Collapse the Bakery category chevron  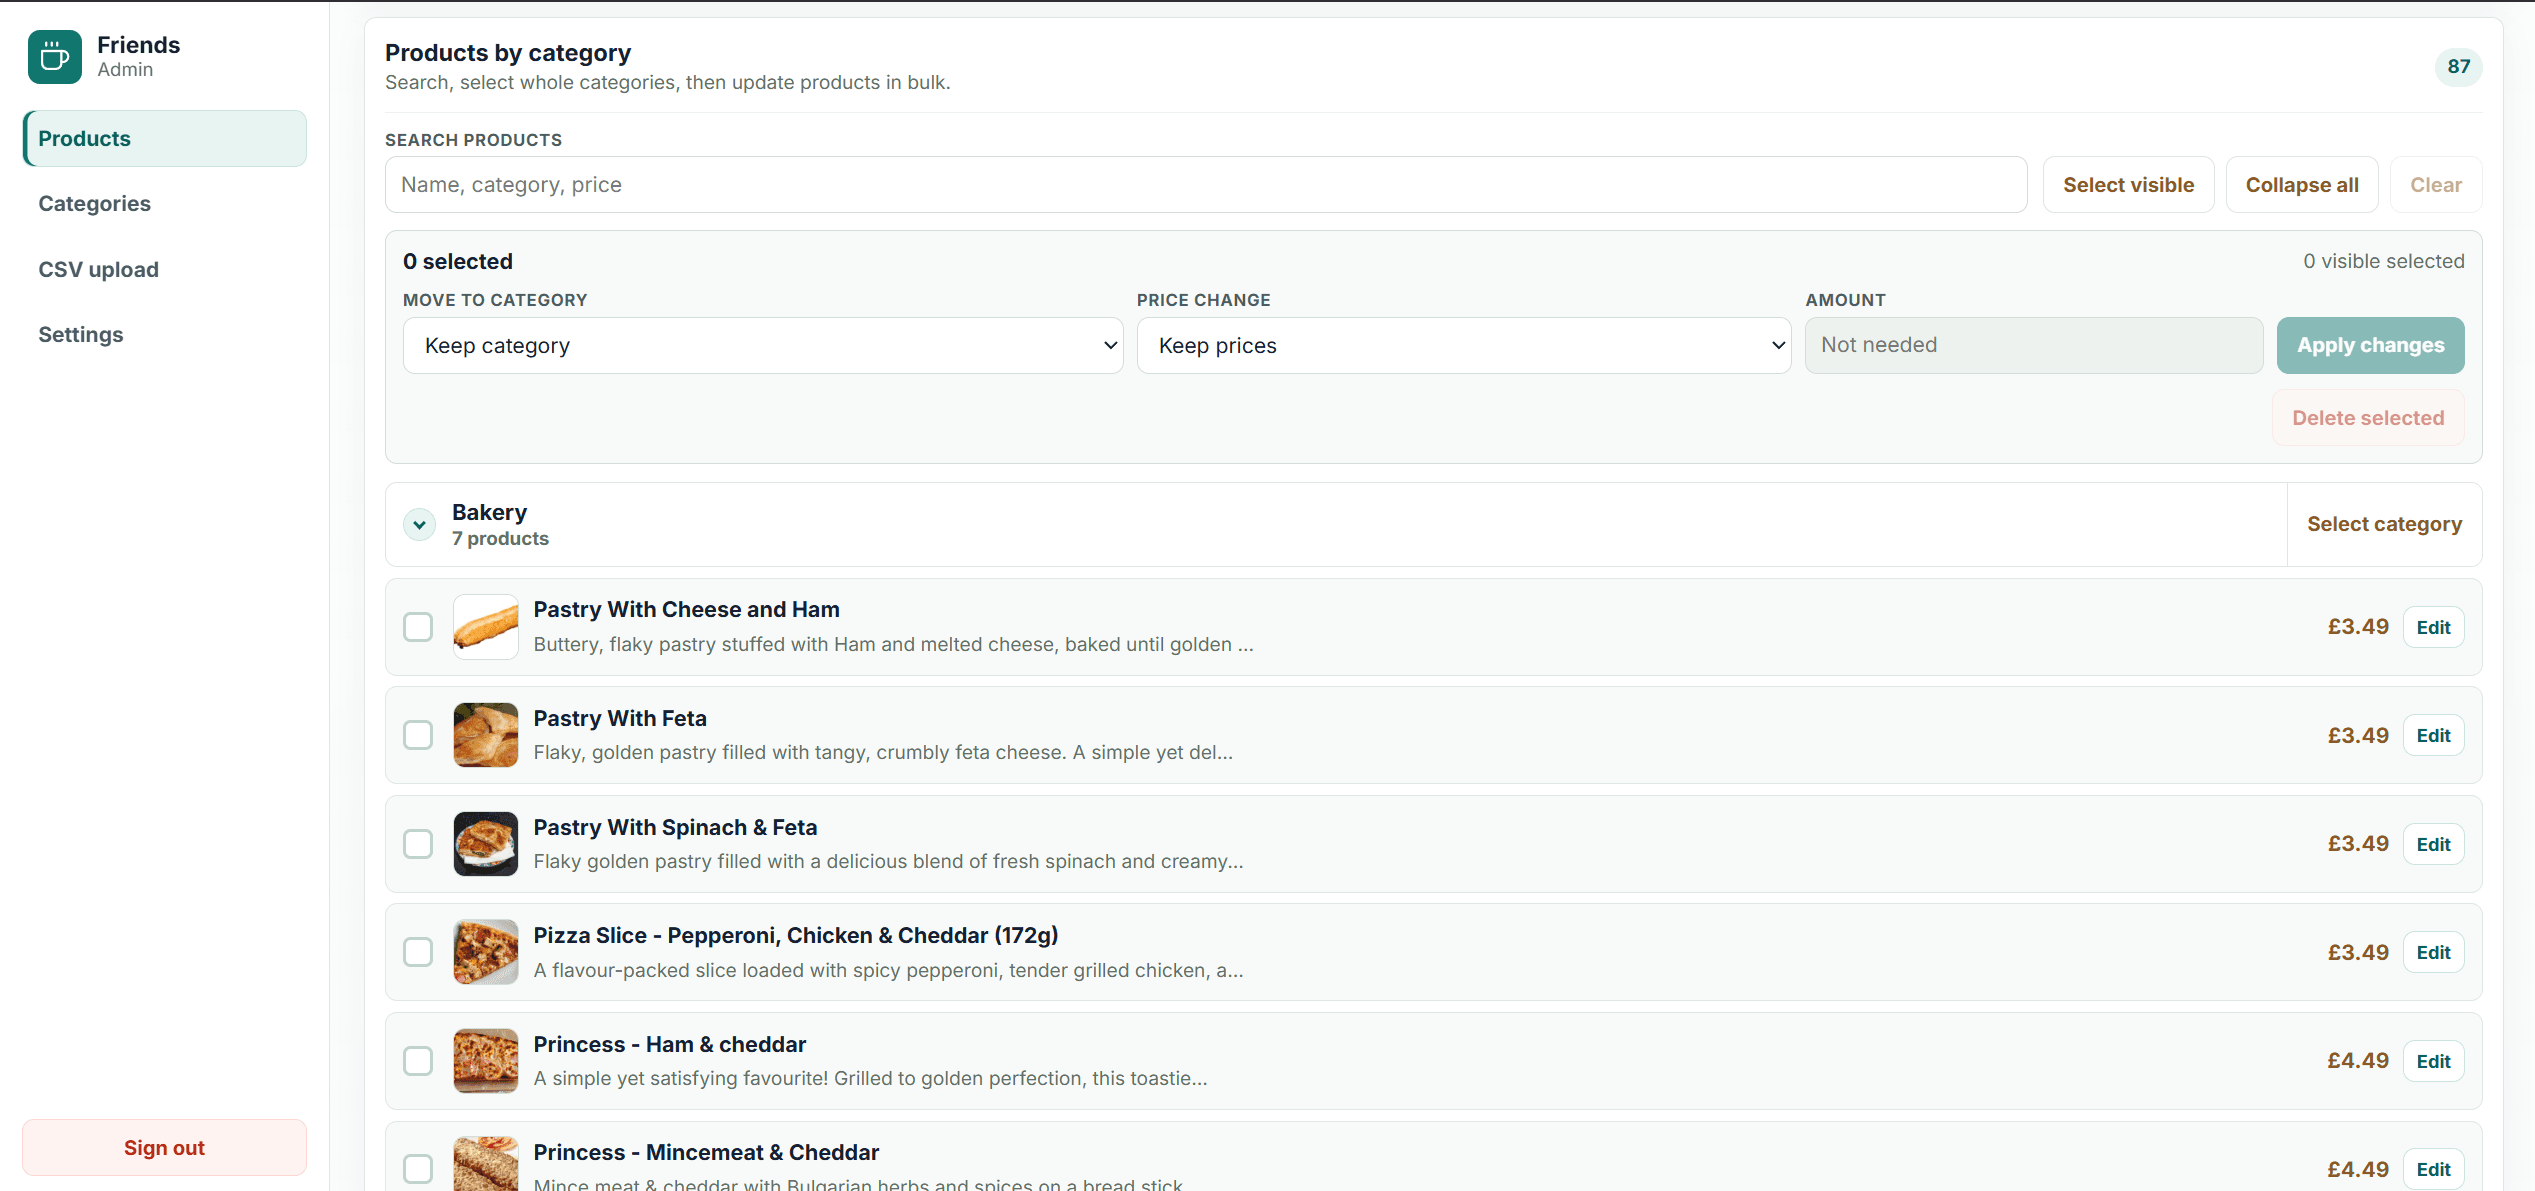pos(420,525)
